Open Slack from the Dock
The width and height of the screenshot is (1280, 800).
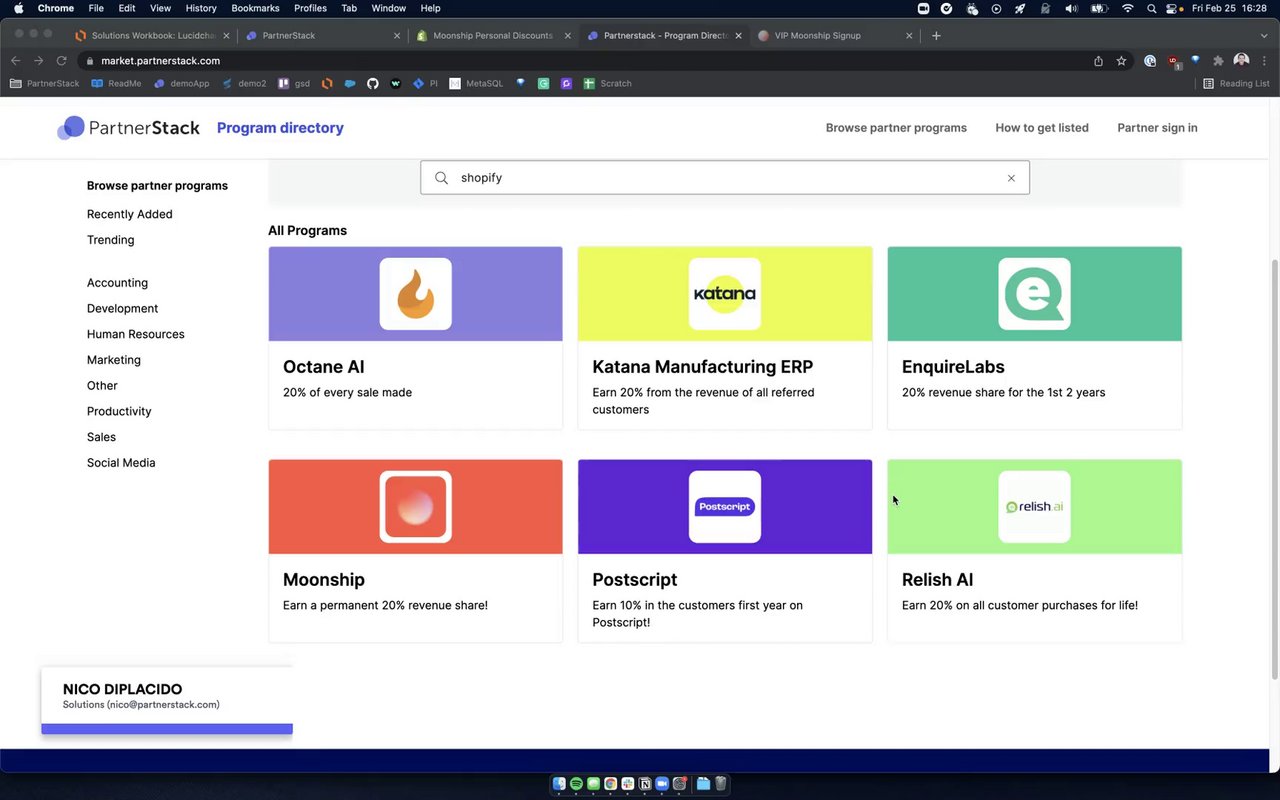point(627,784)
